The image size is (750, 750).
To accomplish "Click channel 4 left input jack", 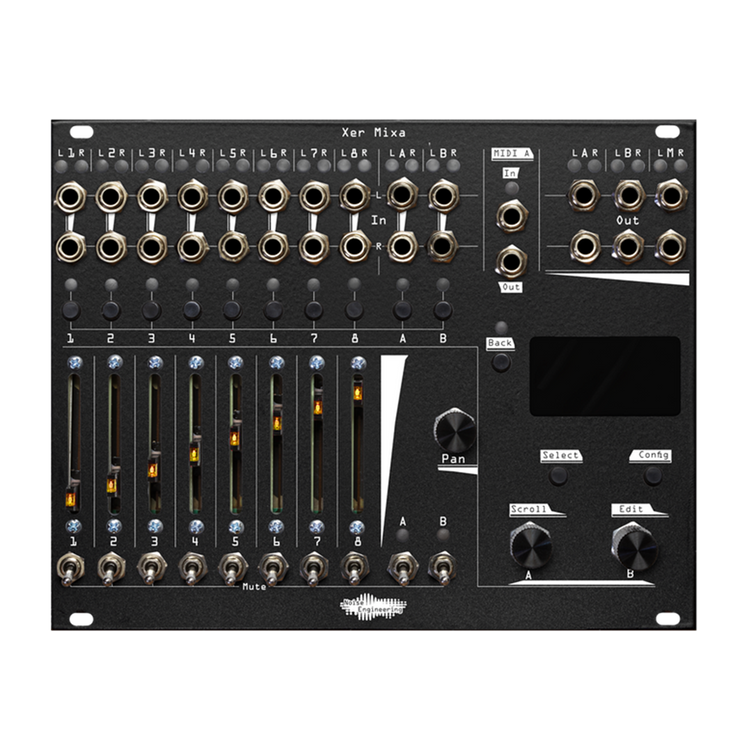I will (x=192, y=196).
